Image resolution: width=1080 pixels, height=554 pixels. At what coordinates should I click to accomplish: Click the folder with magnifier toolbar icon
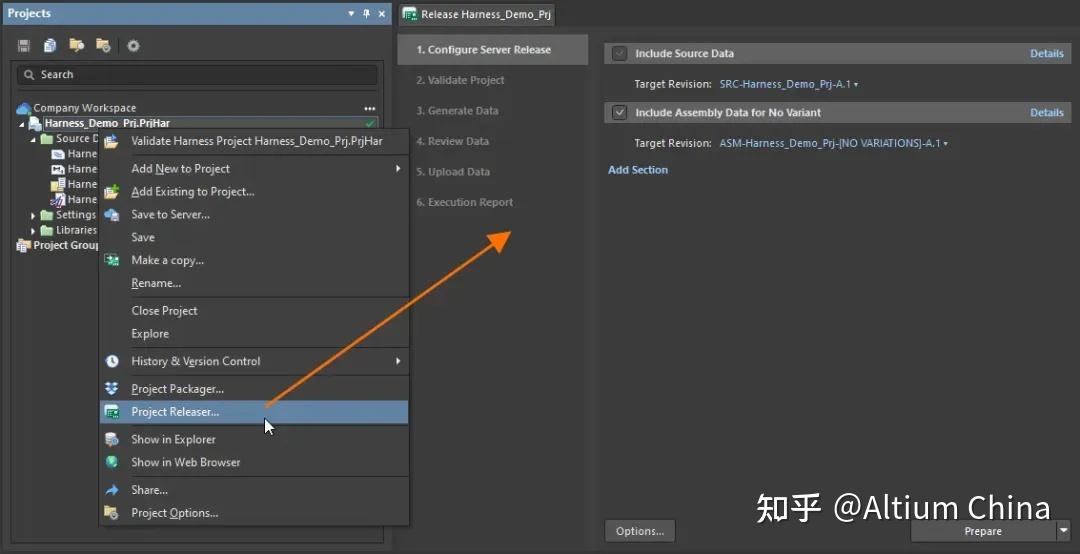(76, 45)
